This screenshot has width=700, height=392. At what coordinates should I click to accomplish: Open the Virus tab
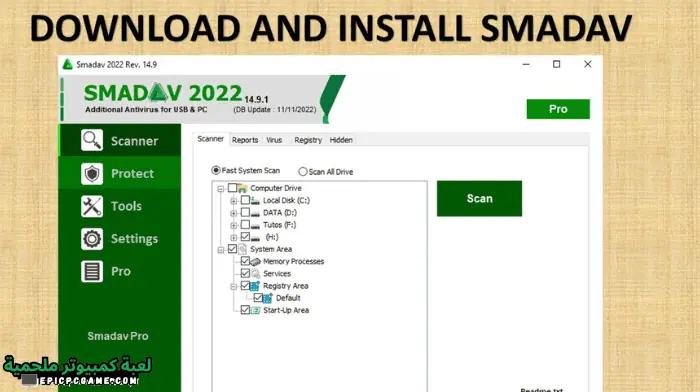point(274,140)
